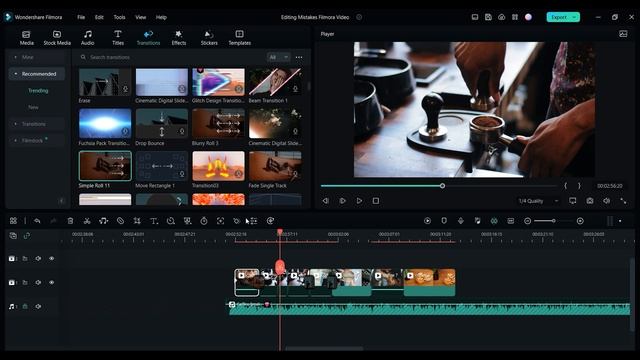Open the timeline layout grid icon
This screenshot has width=640, height=360.
pos(13,221)
